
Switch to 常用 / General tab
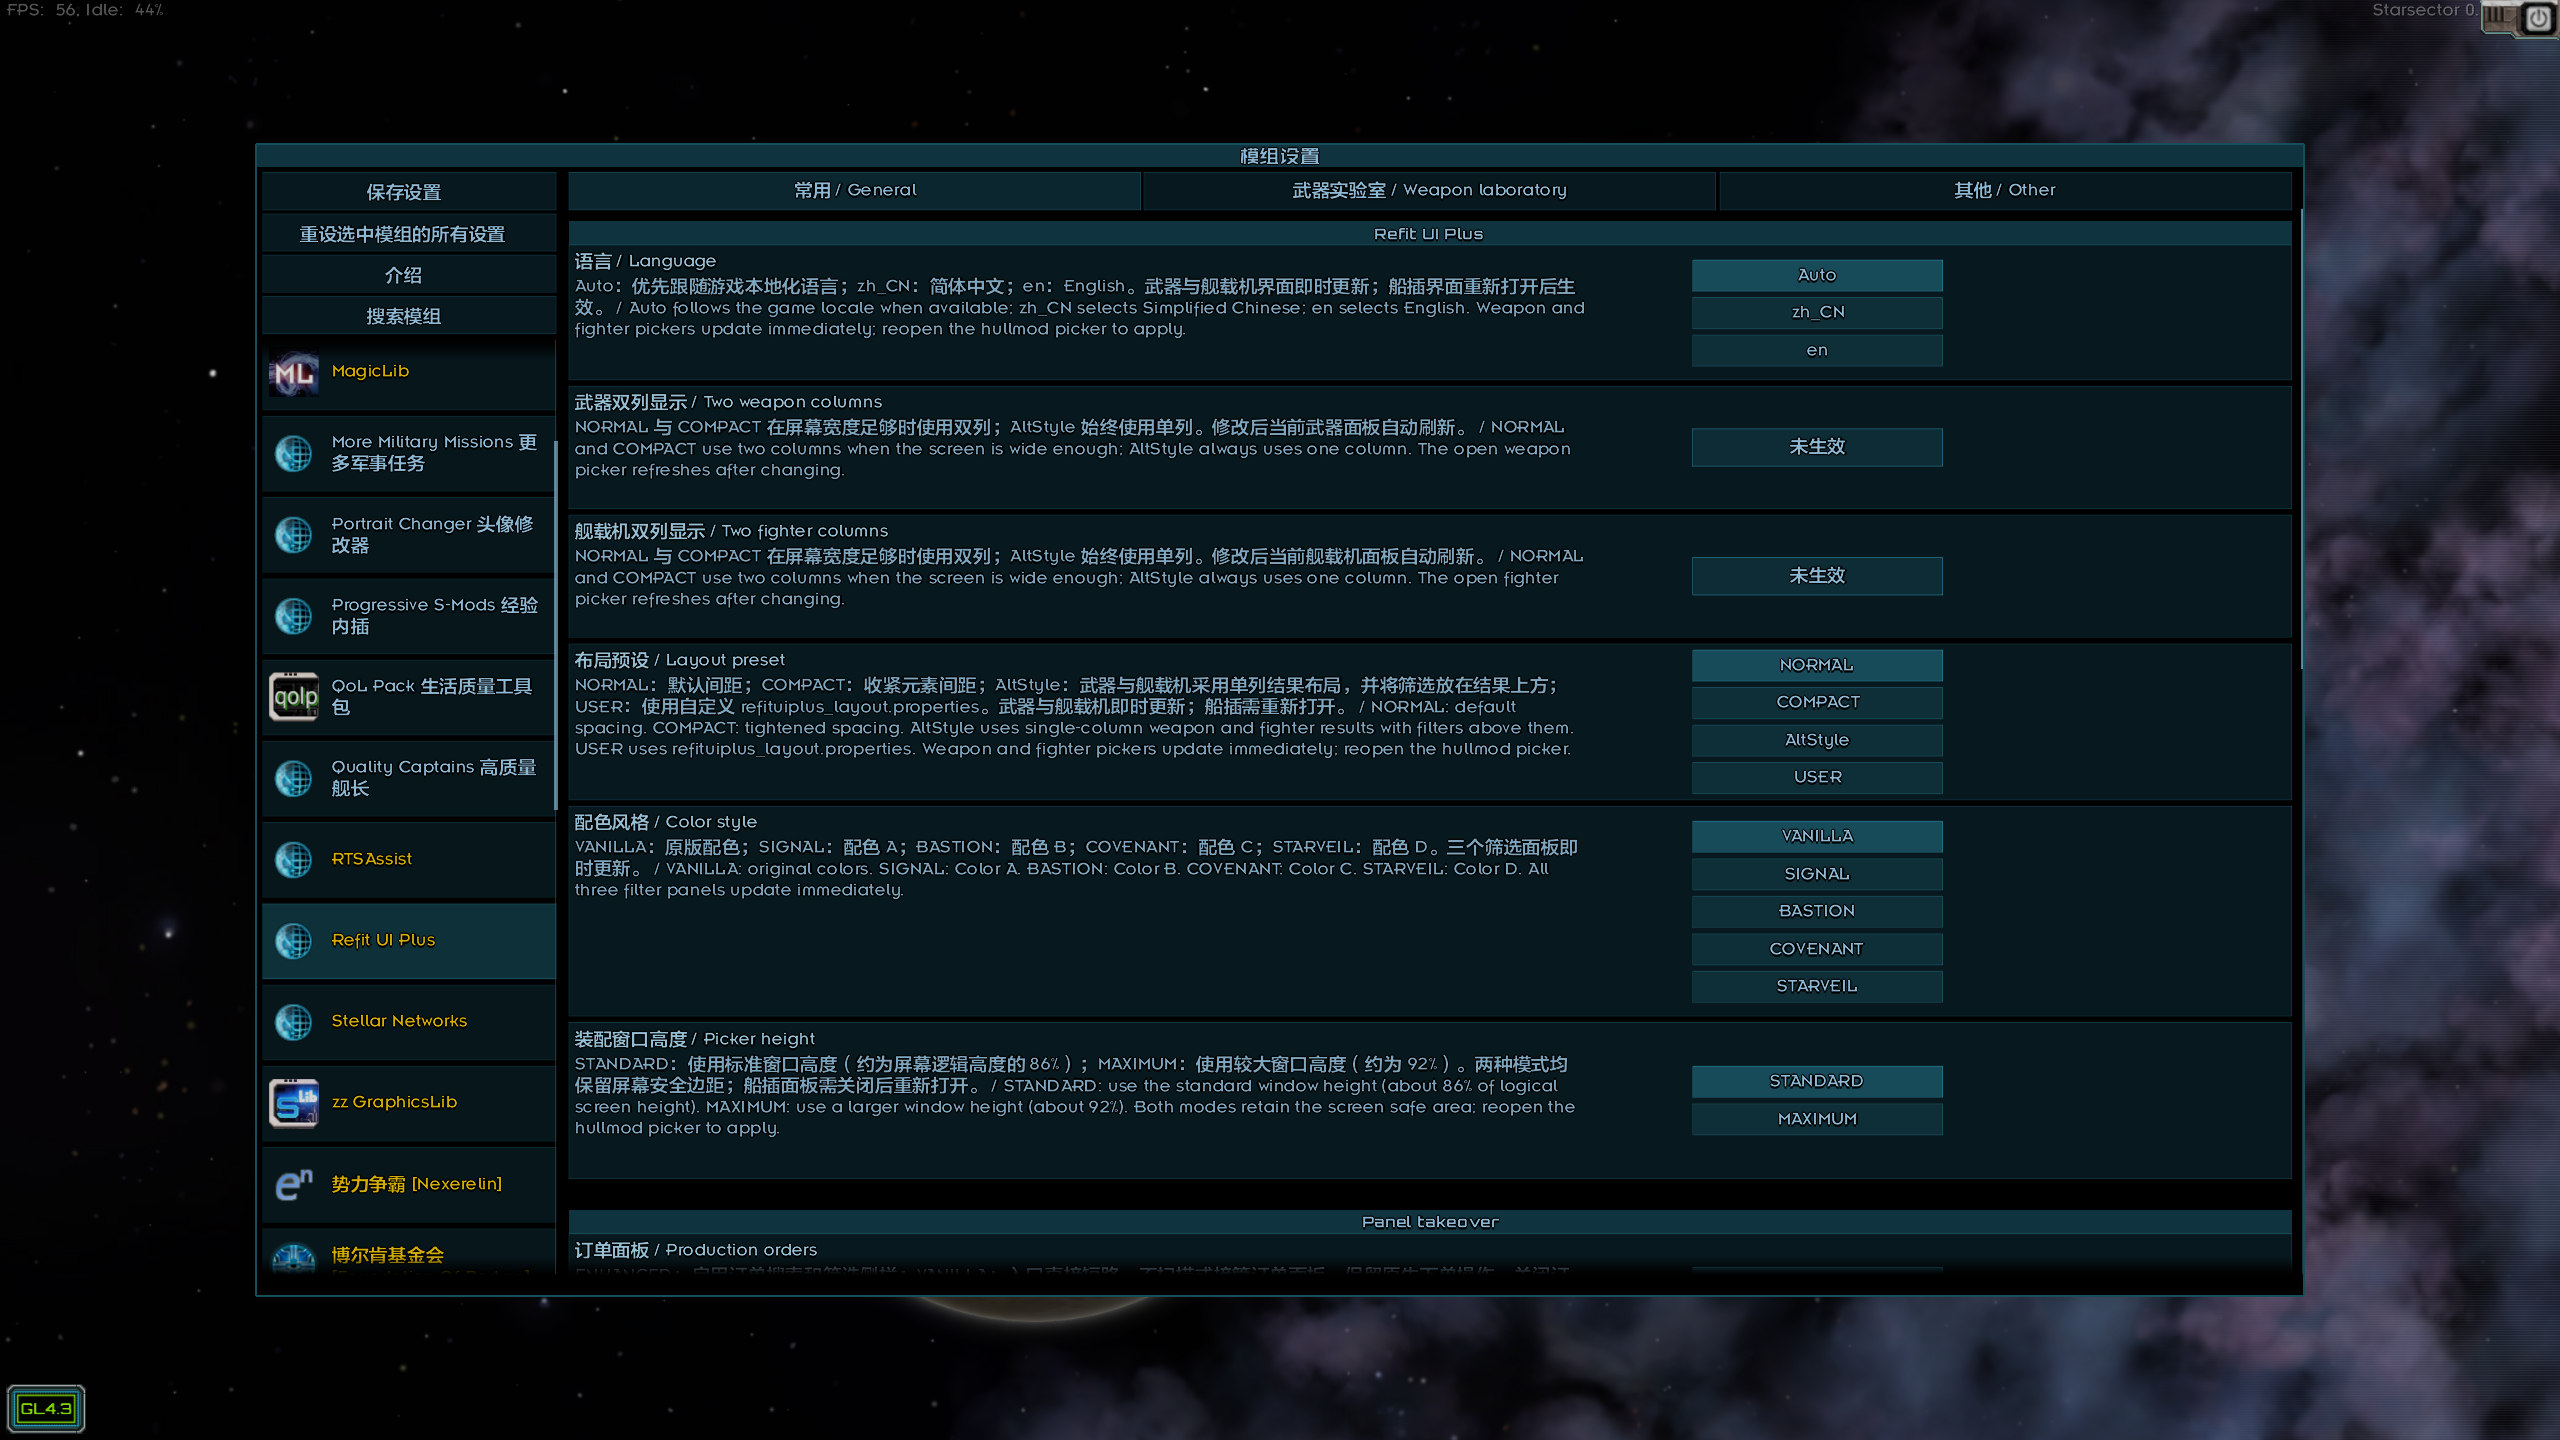pos(855,190)
